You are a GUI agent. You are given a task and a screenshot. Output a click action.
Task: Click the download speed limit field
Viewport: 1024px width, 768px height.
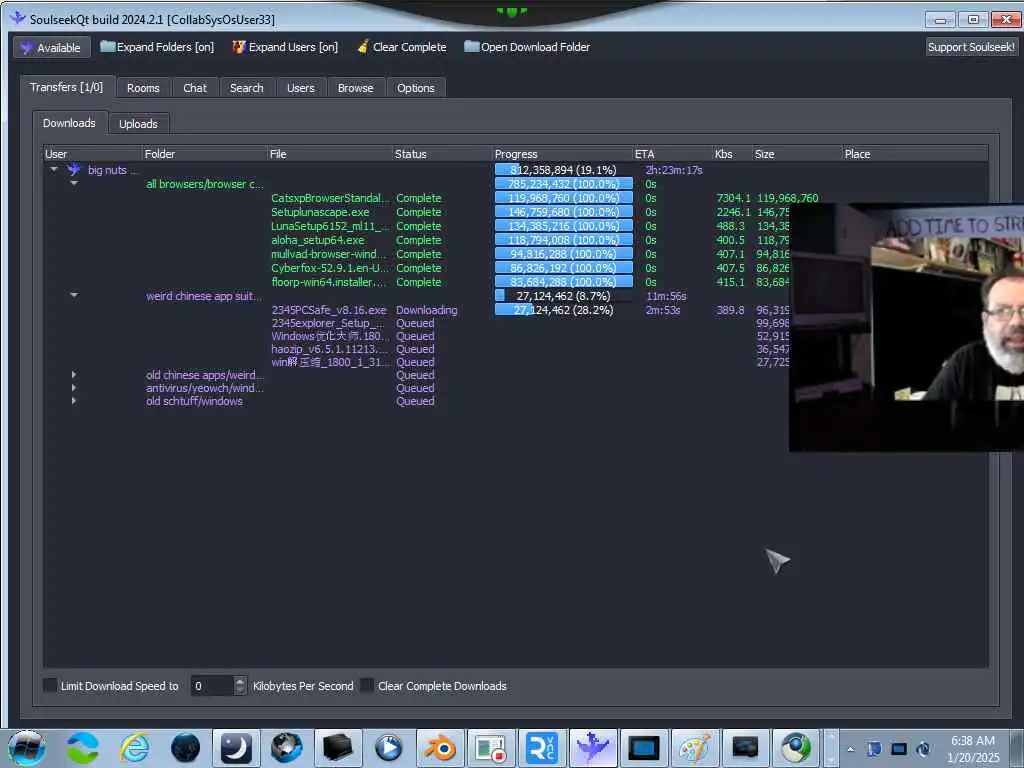point(212,686)
